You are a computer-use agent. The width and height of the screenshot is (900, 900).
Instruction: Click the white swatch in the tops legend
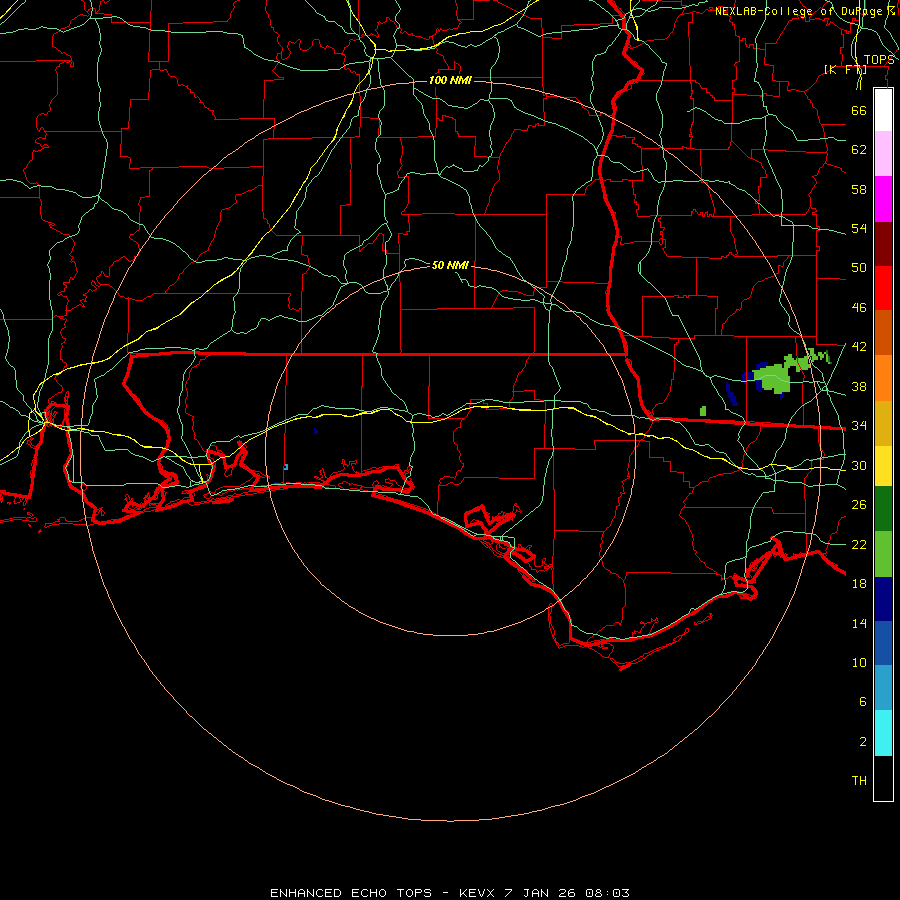click(x=883, y=110)
